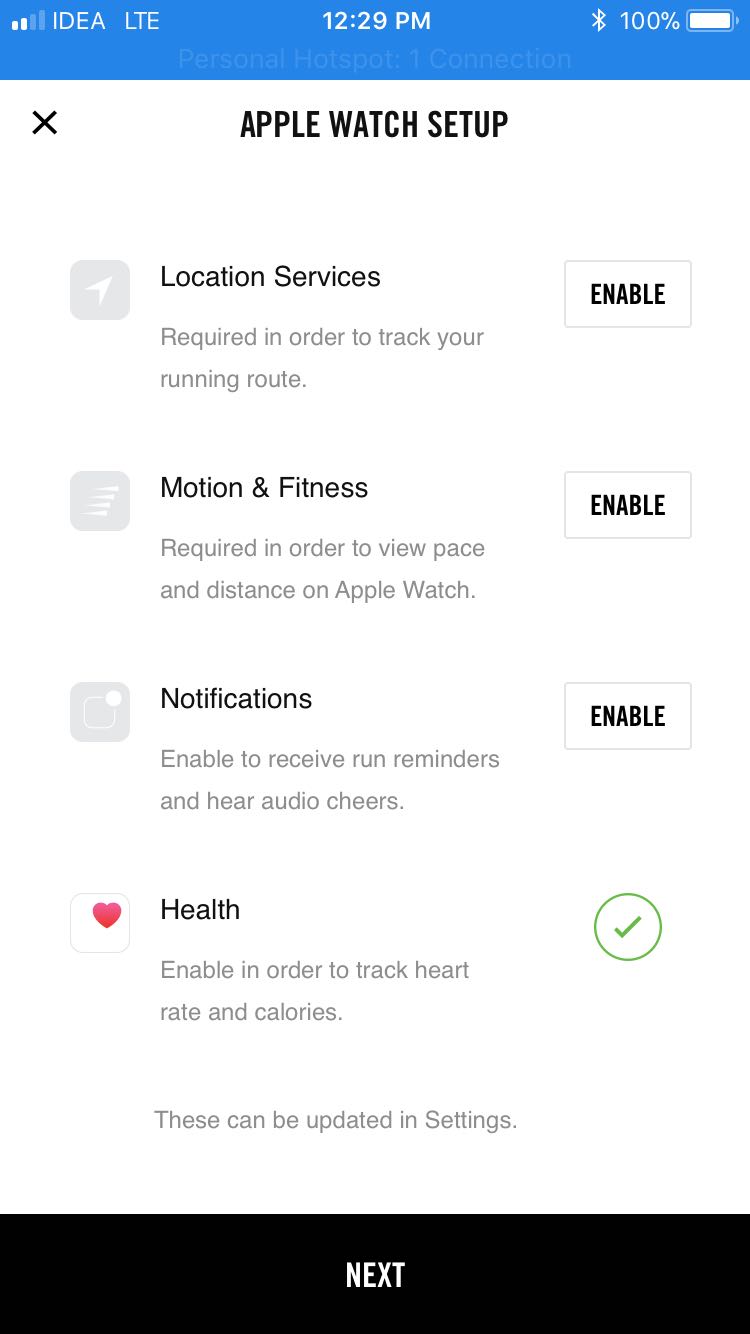Tap the Bluetooth status bar icon
The height and width of the screenshot is (1334, 750).
(x=598, y=20)
